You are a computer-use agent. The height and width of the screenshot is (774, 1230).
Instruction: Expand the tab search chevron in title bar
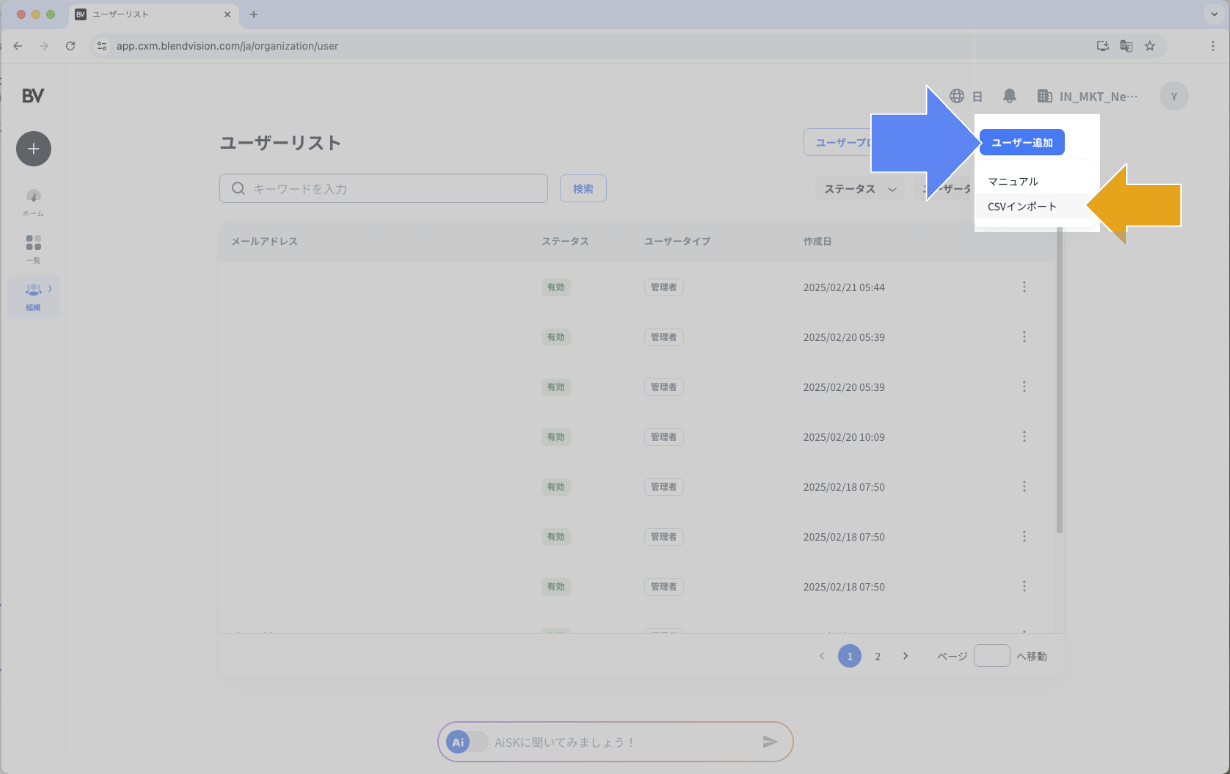(1212, 15)
